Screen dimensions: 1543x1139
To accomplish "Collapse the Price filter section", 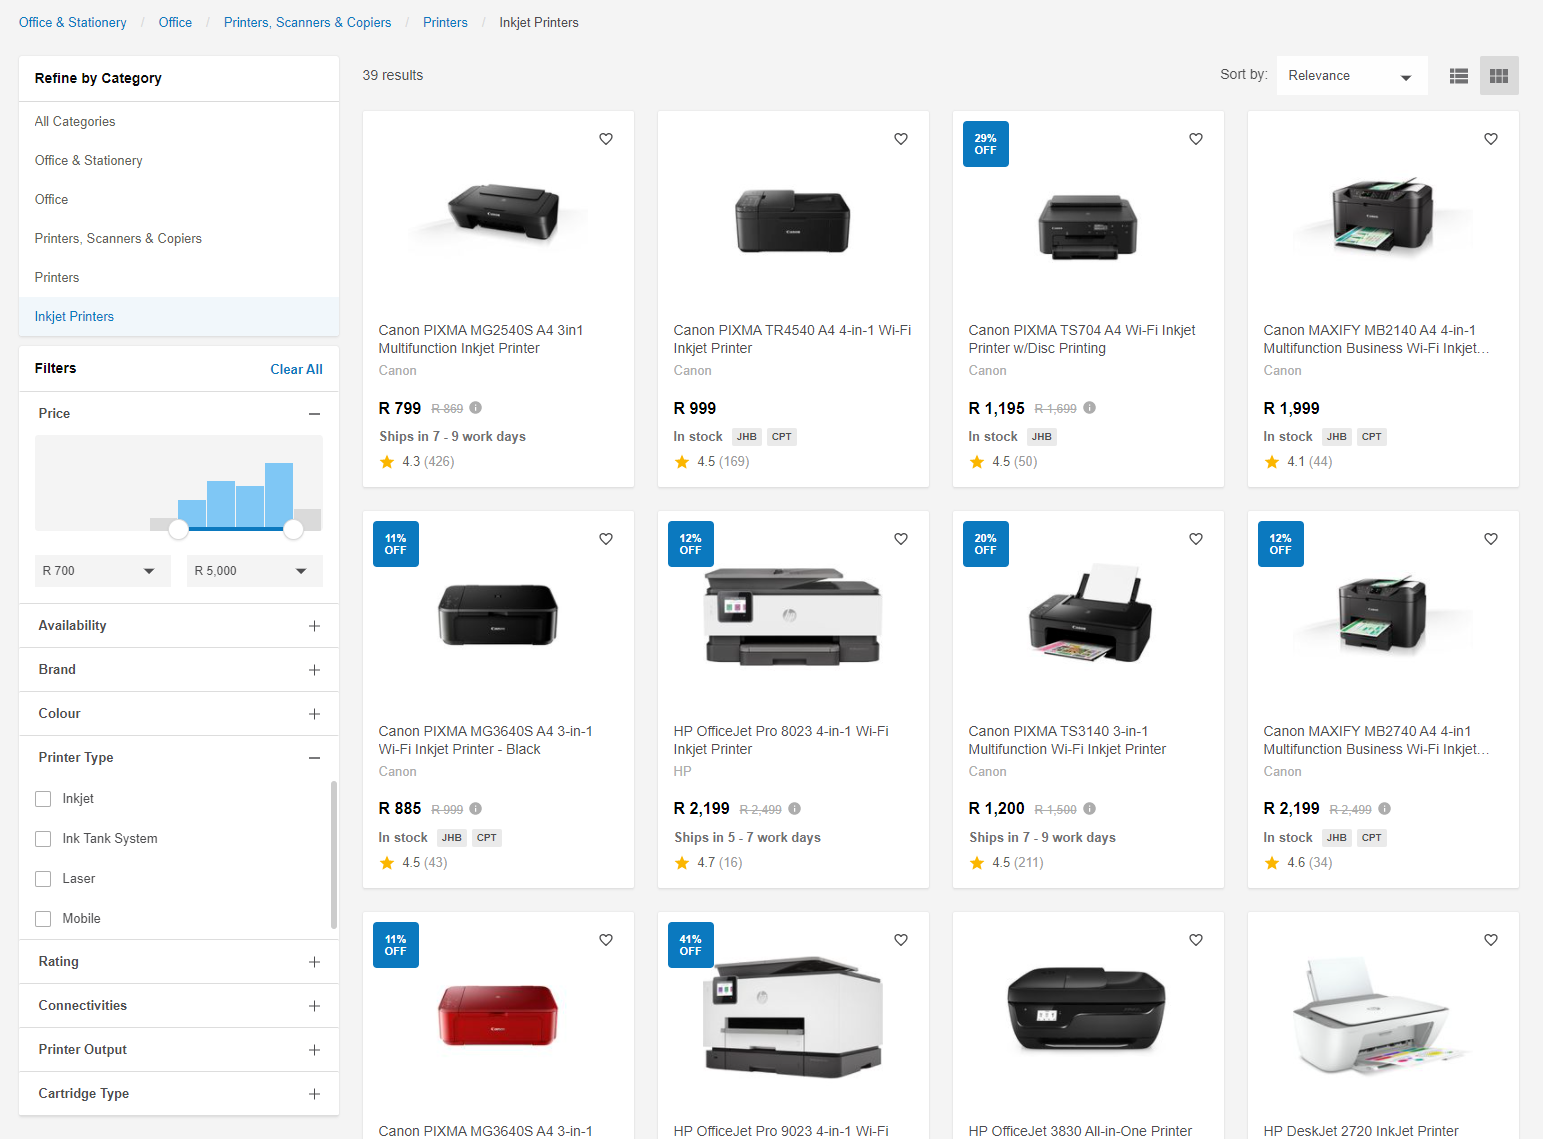I will [x=315, y=414].
